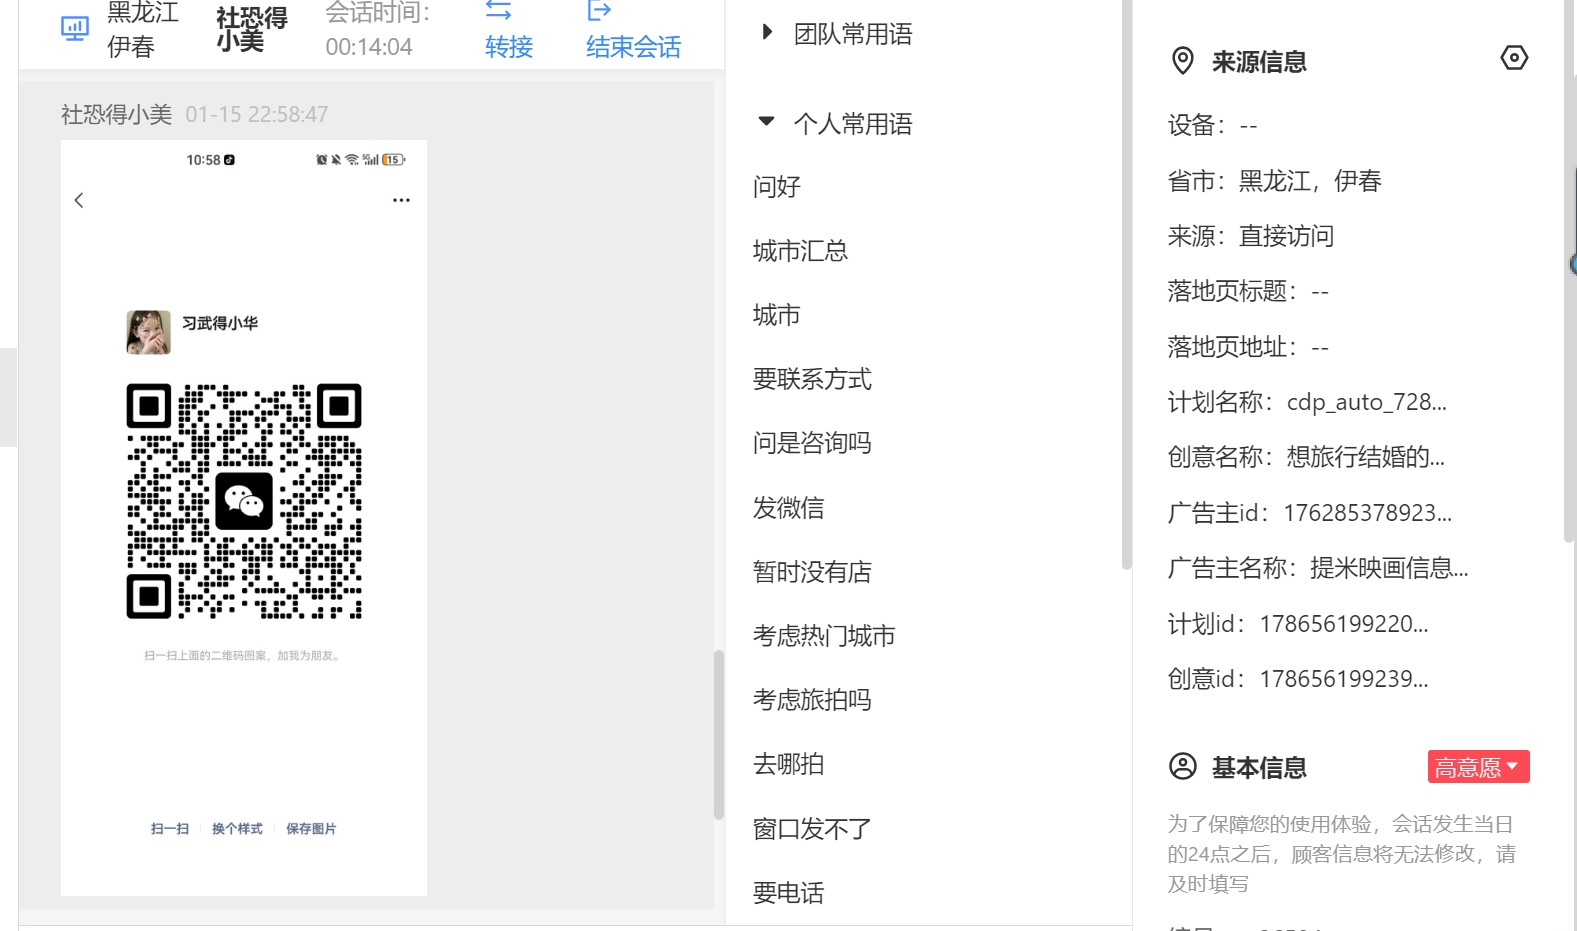Click the 会话时间 00:14:04 timer
This screenshot has width=1577, height=931.
(378, 29)
